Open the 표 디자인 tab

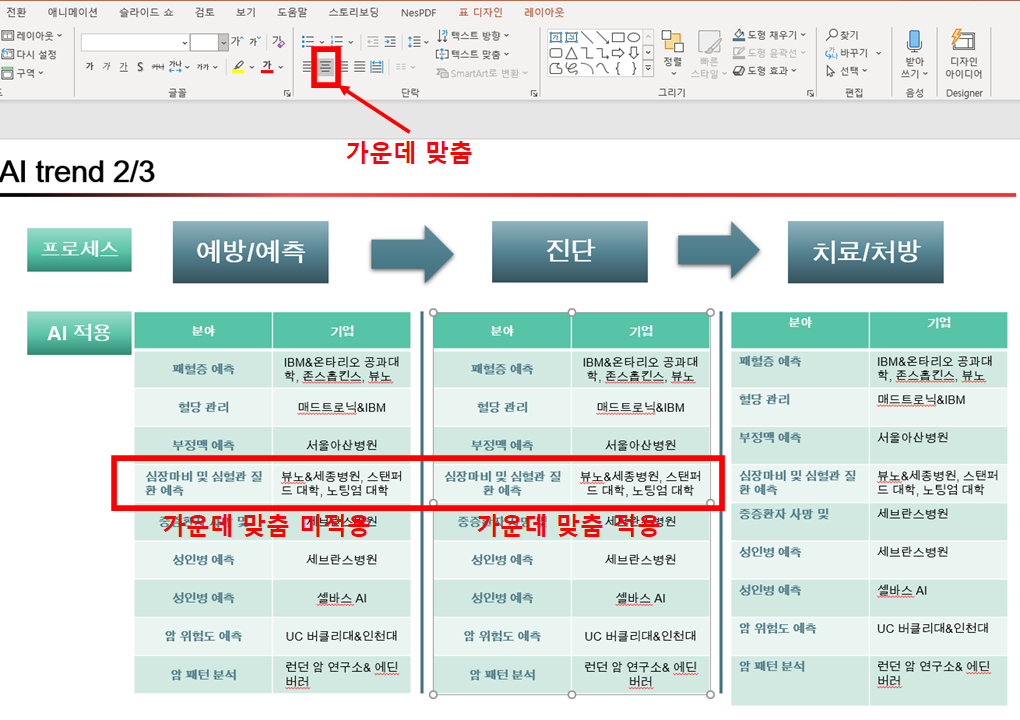[x=481, y=12]
